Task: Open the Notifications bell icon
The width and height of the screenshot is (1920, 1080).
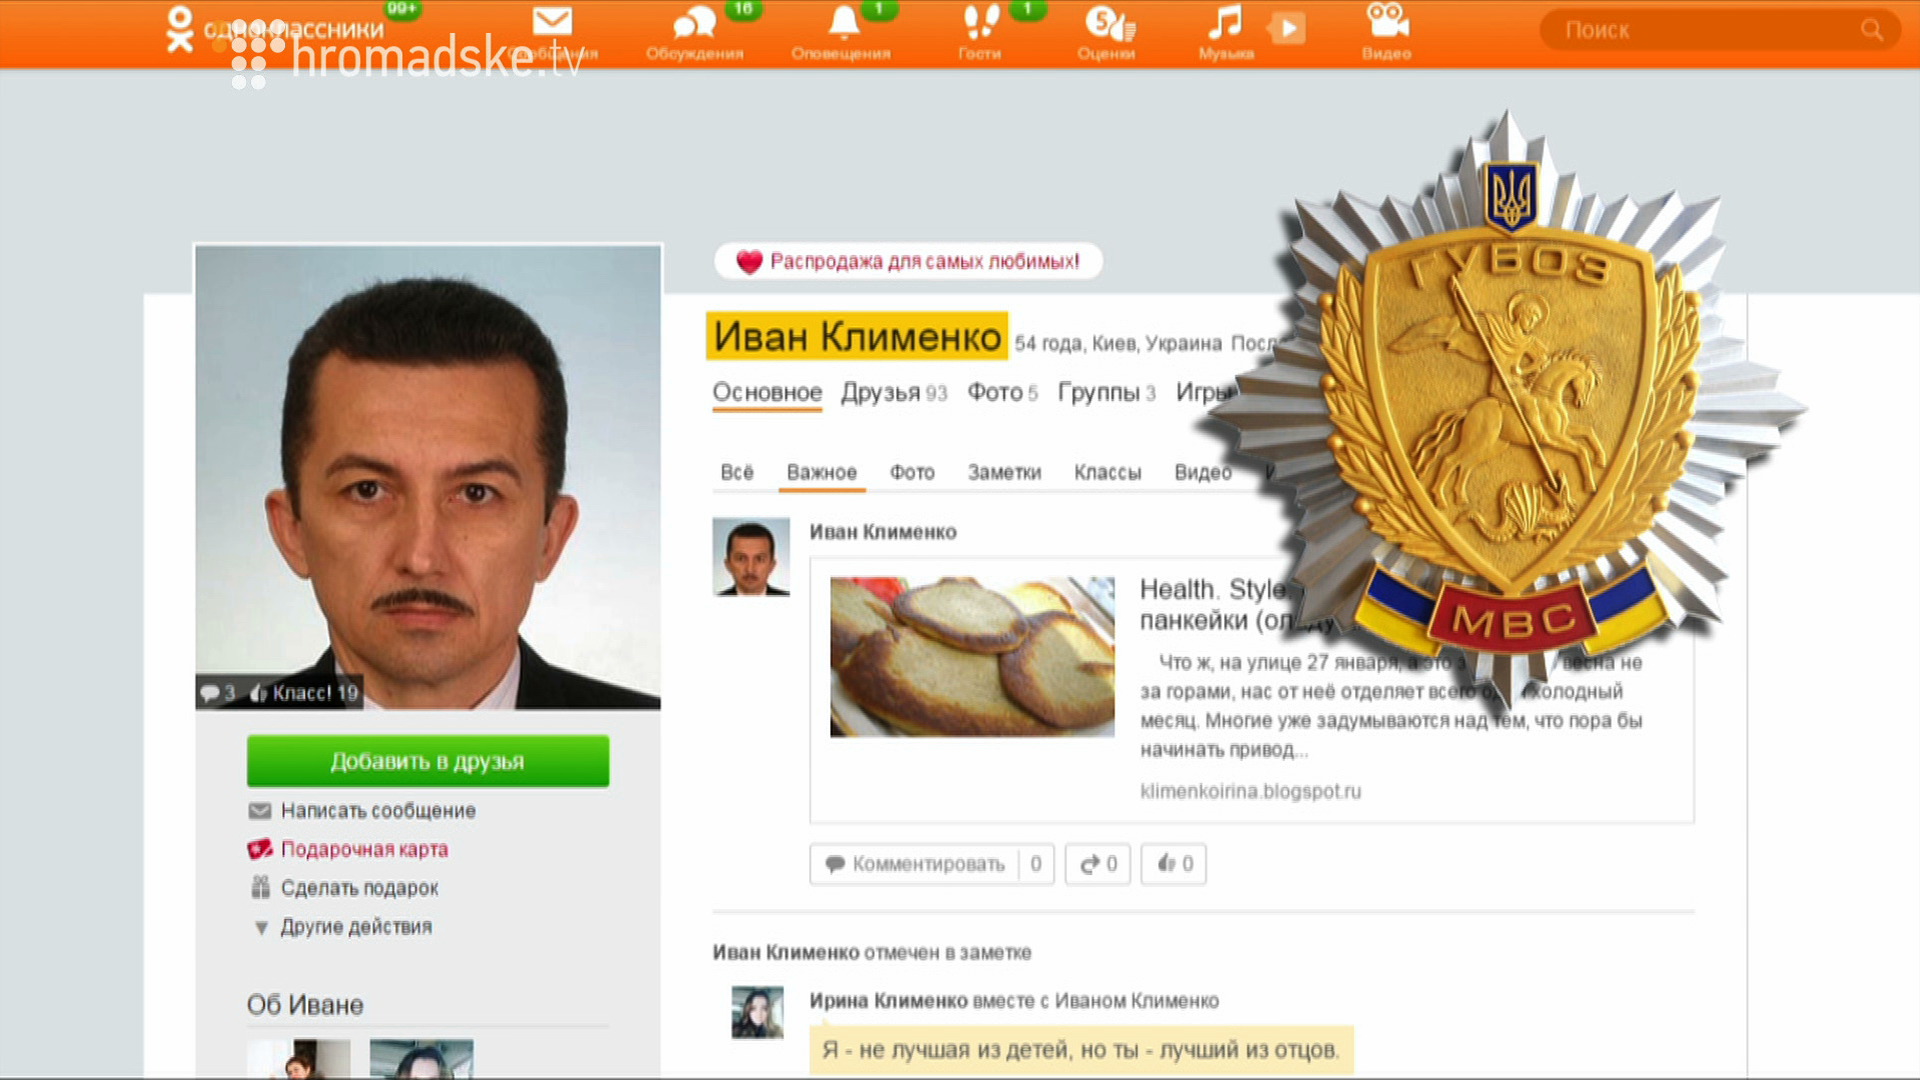Action: 843,23
